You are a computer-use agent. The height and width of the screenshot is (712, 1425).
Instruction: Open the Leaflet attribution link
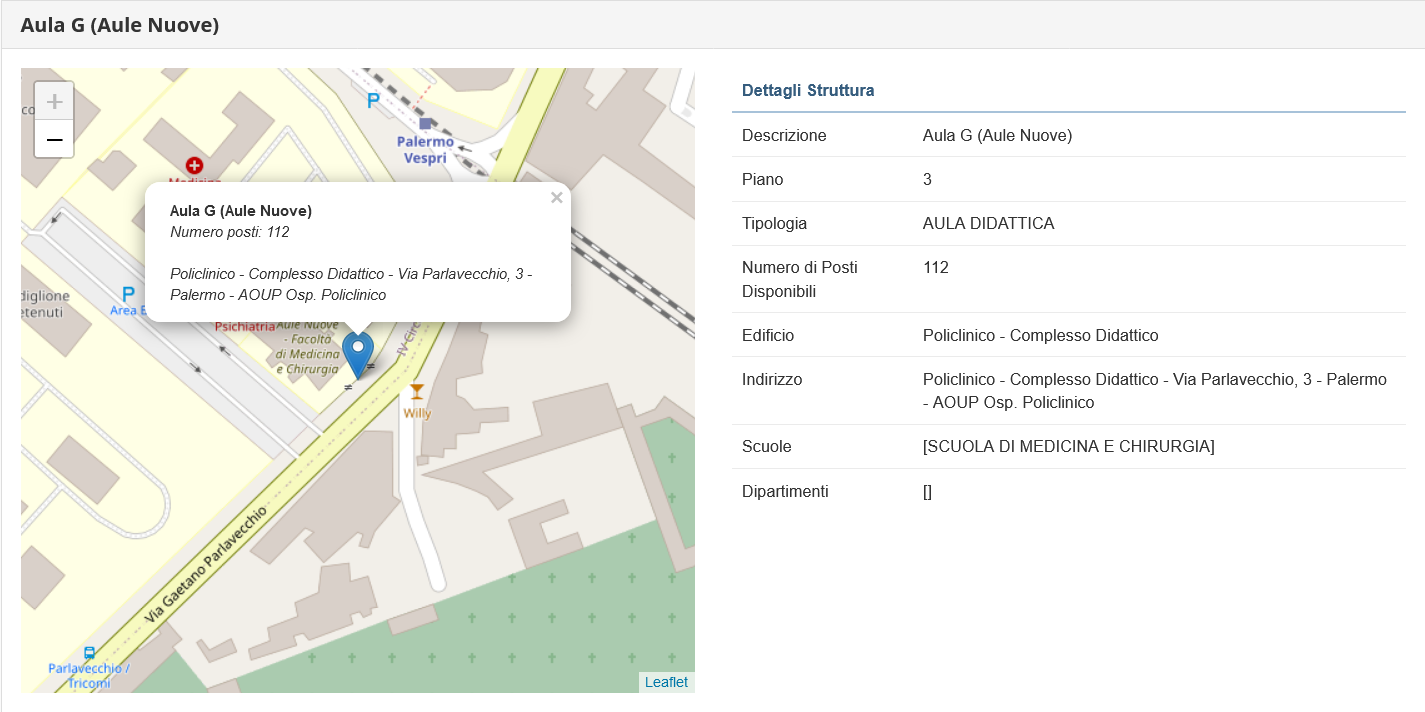coord(666,682)
